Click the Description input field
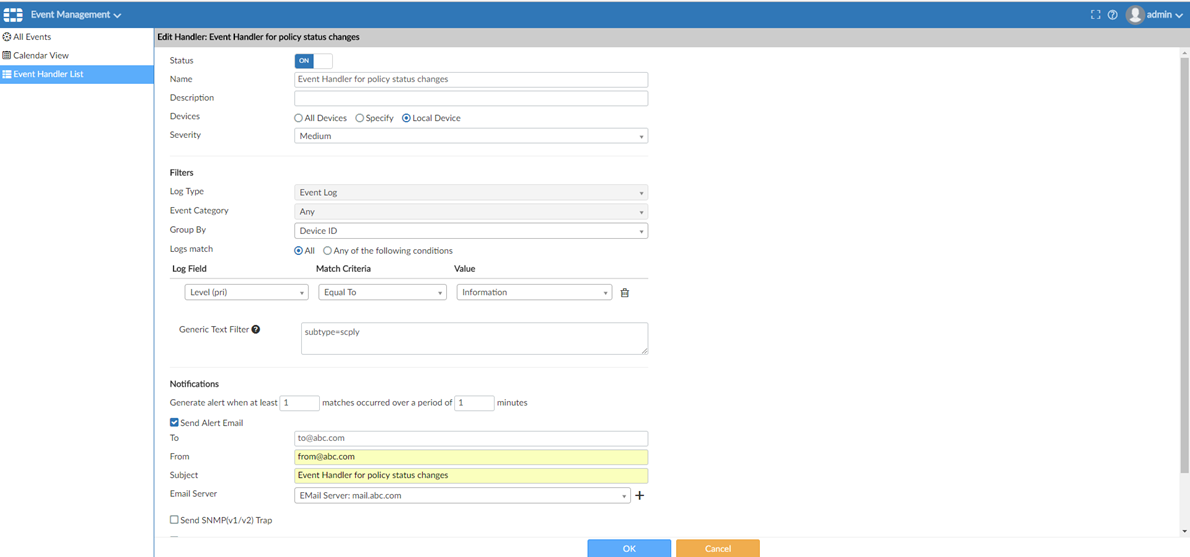The width and height of the screenshot is (1190, 557). click(x=471, y=99)
